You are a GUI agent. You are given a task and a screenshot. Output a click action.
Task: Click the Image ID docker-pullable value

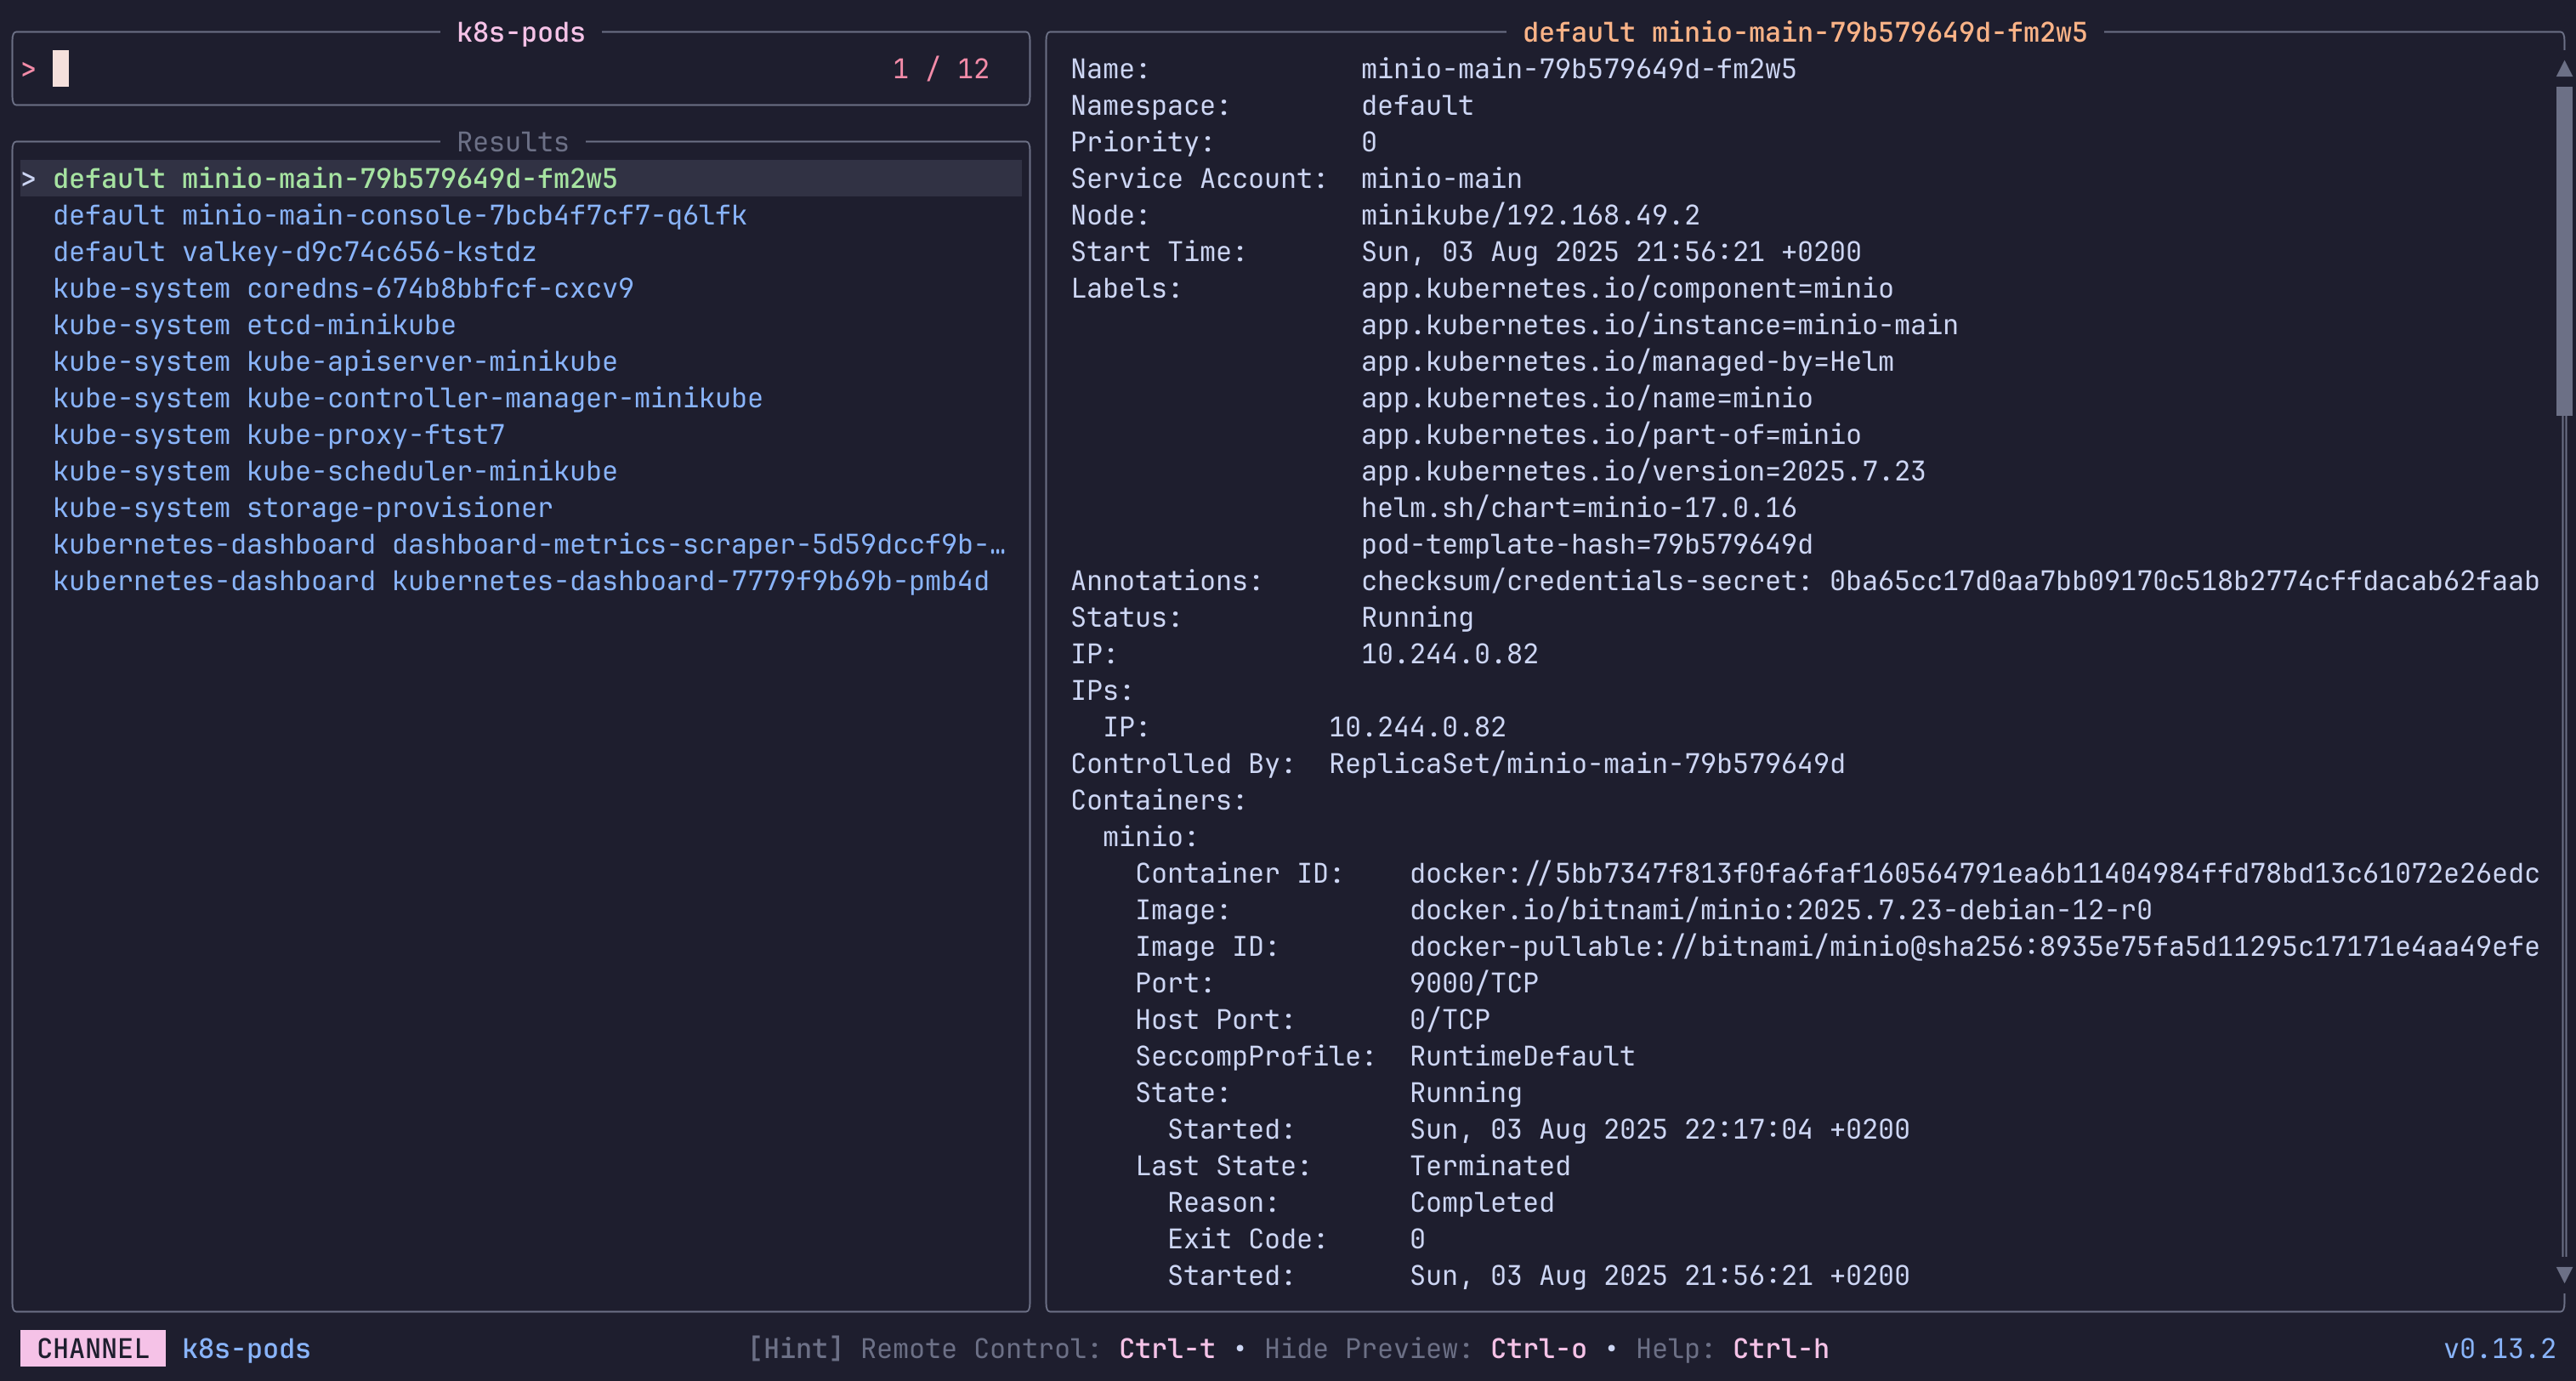coord(1975,947)
